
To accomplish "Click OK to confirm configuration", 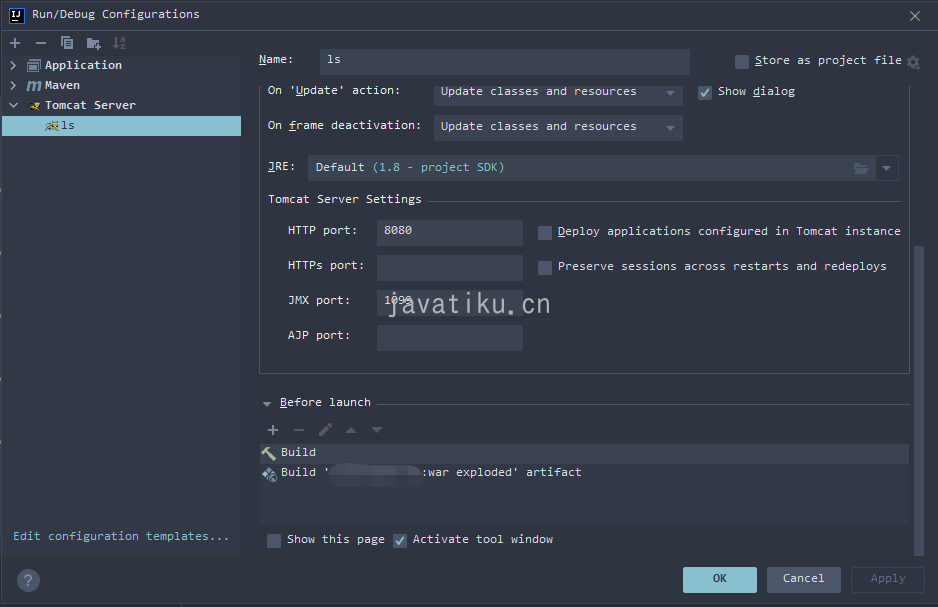I will (x=720, y=579).
